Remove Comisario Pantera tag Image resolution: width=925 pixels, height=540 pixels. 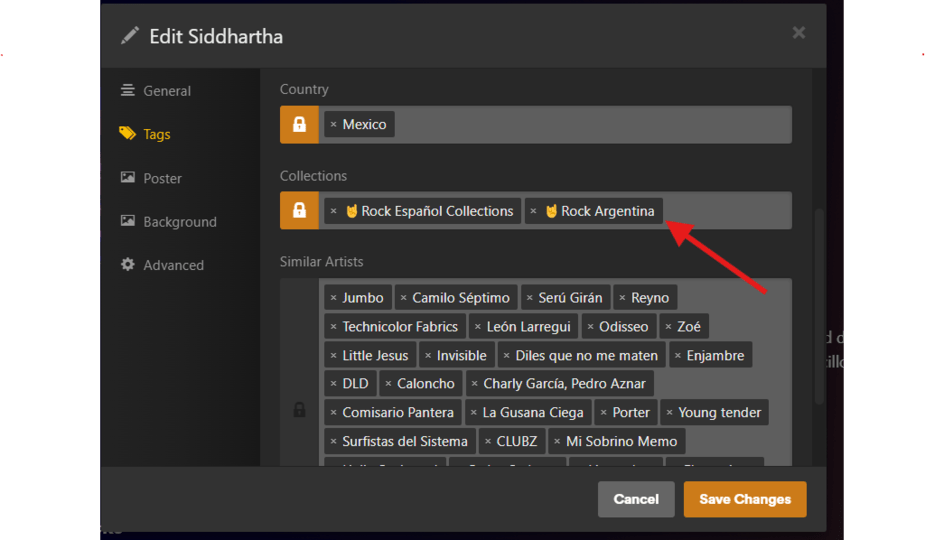(x=333, y=413)
